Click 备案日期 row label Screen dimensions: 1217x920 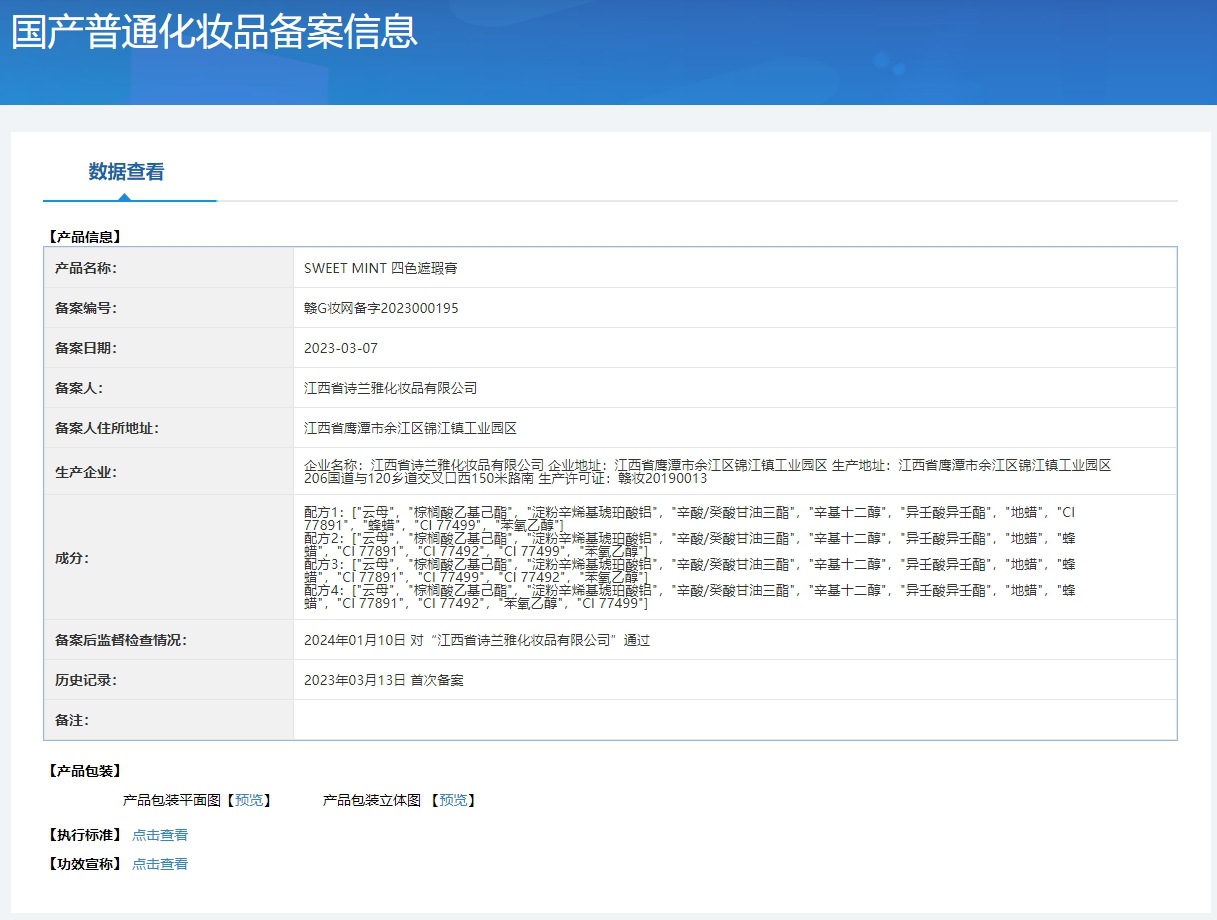click(x=86, y=348)
